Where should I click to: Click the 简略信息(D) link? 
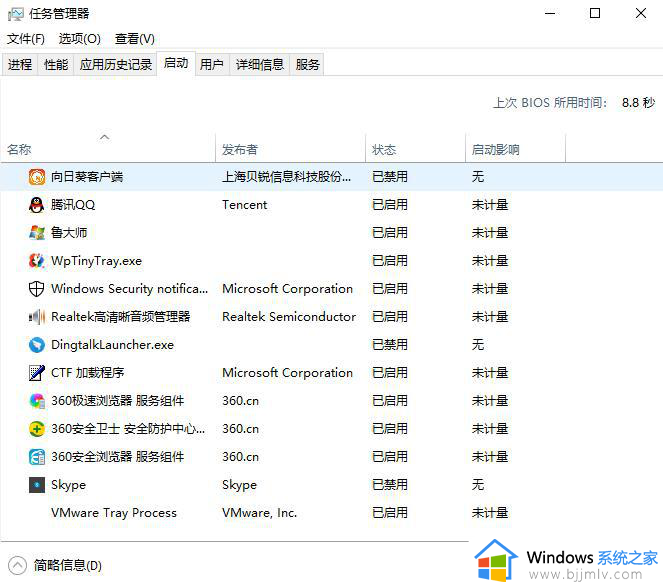[x=68, y=566]
